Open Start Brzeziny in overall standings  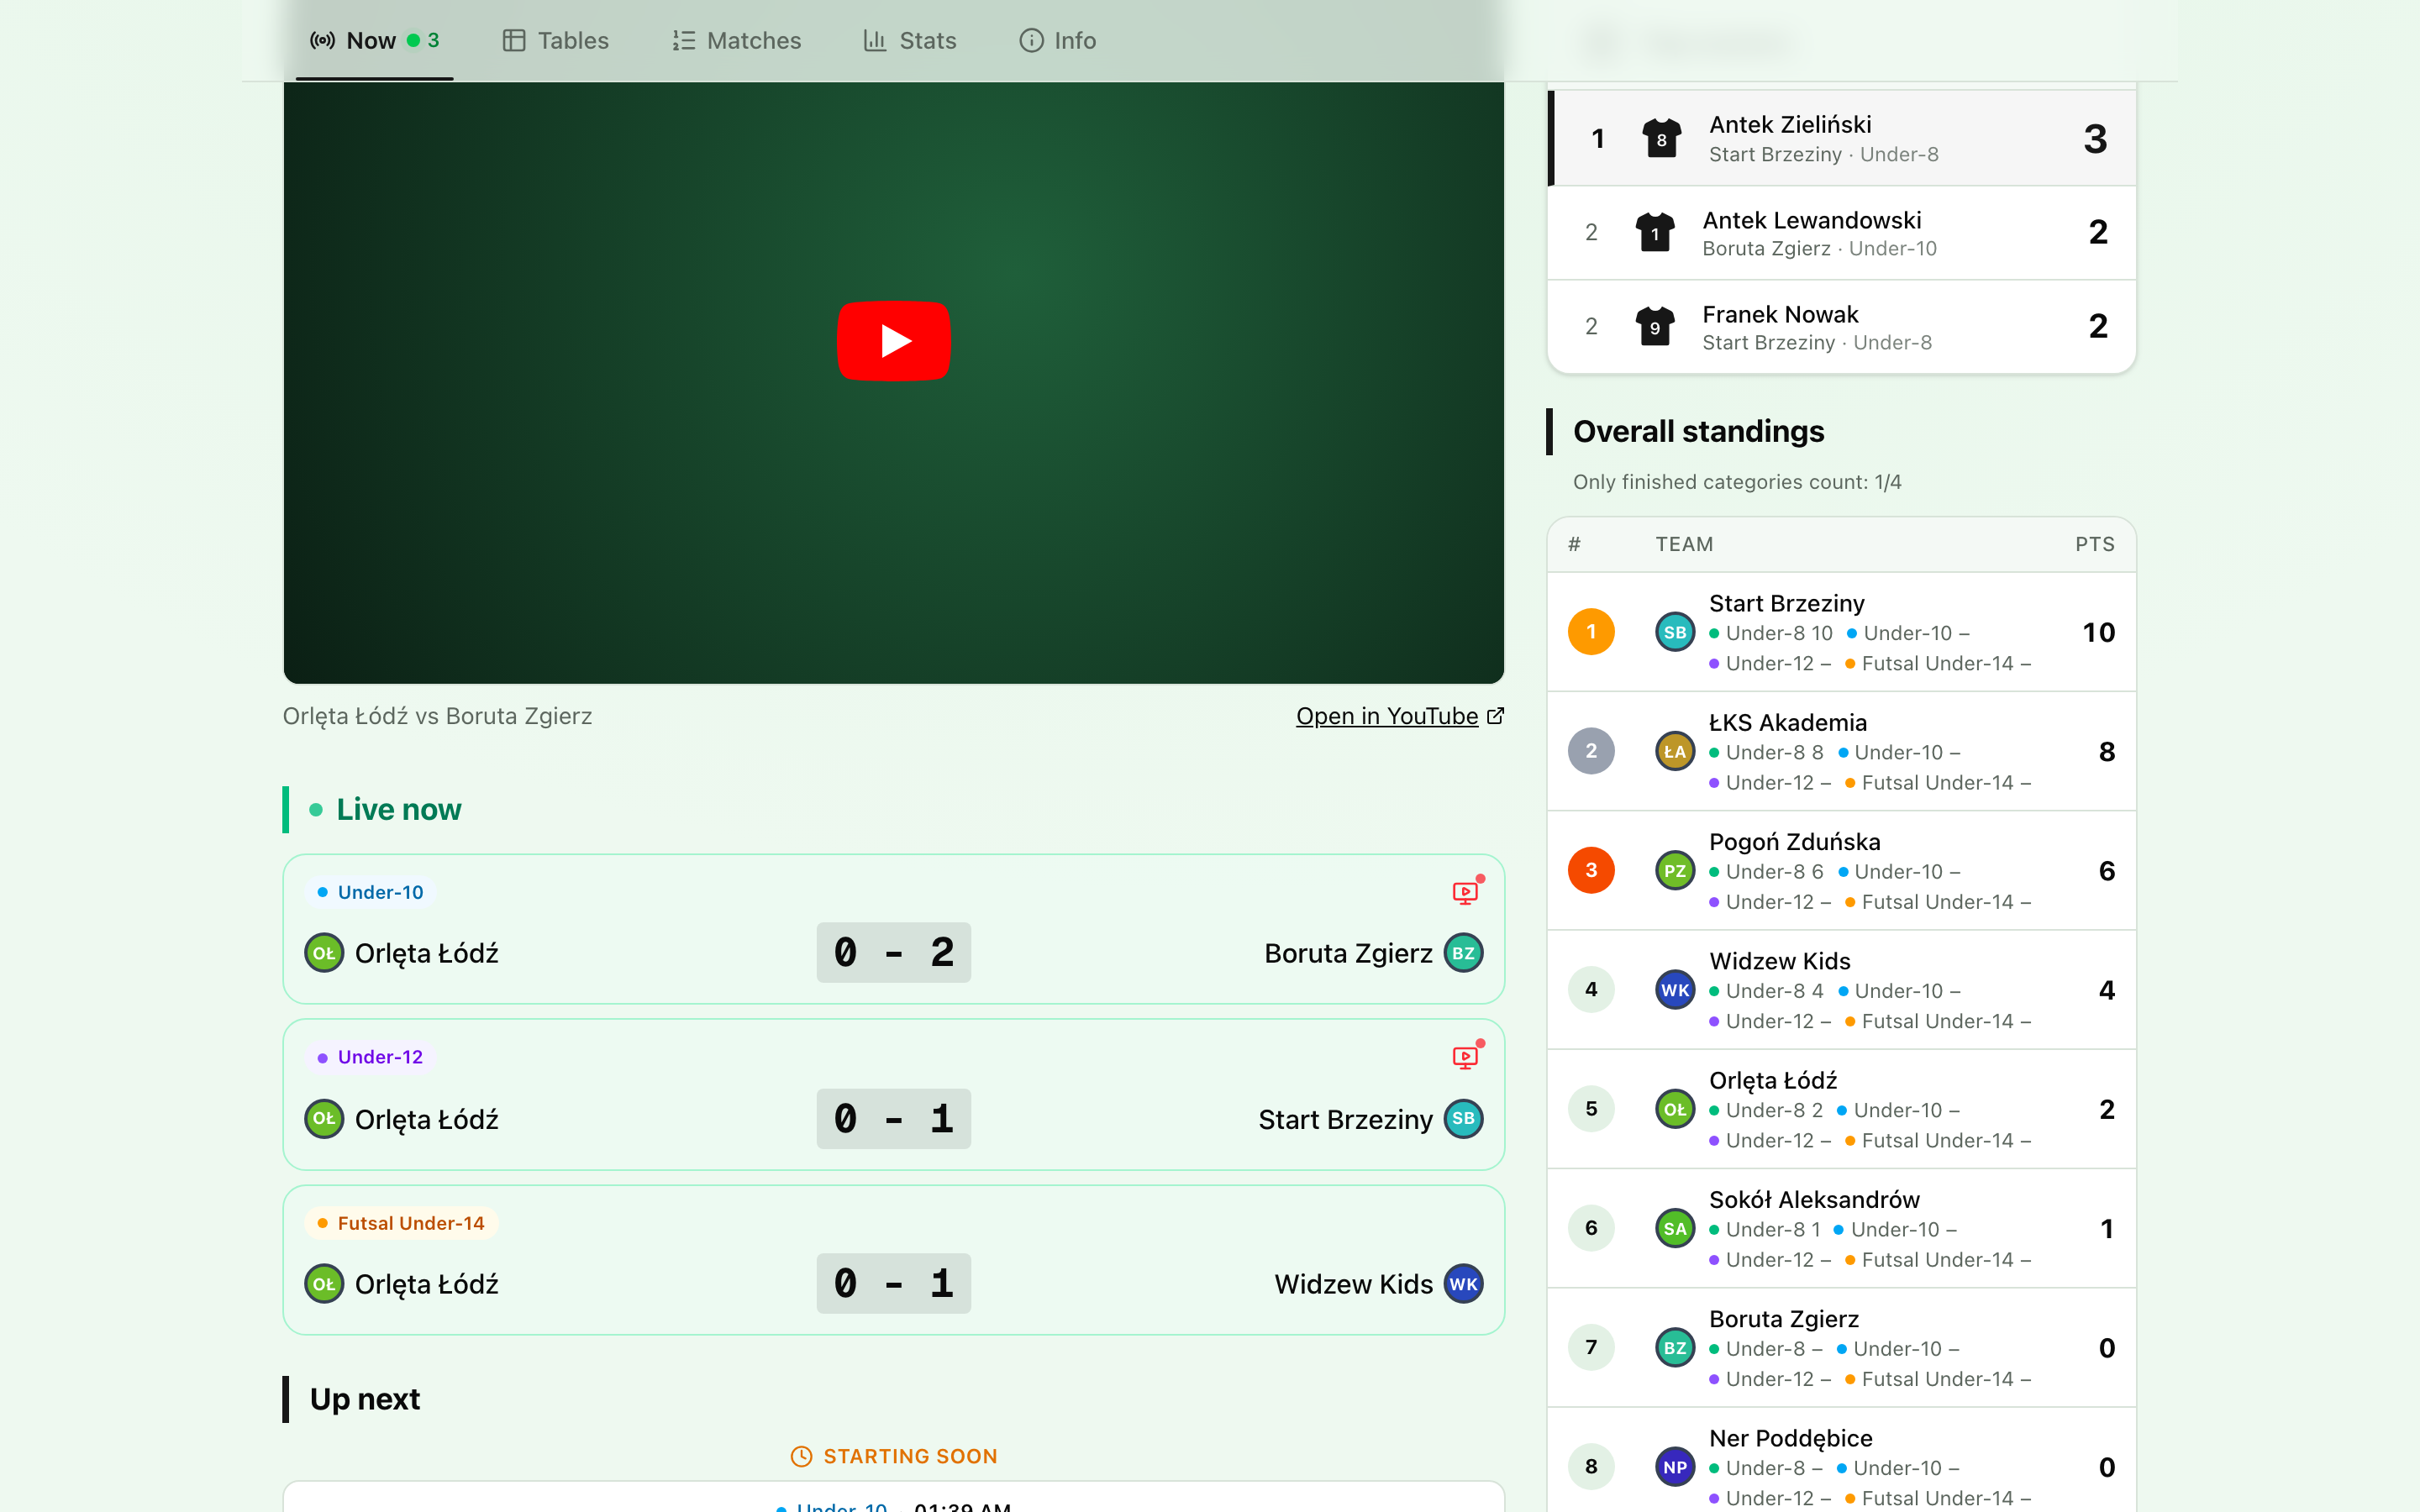(1841, 632)
